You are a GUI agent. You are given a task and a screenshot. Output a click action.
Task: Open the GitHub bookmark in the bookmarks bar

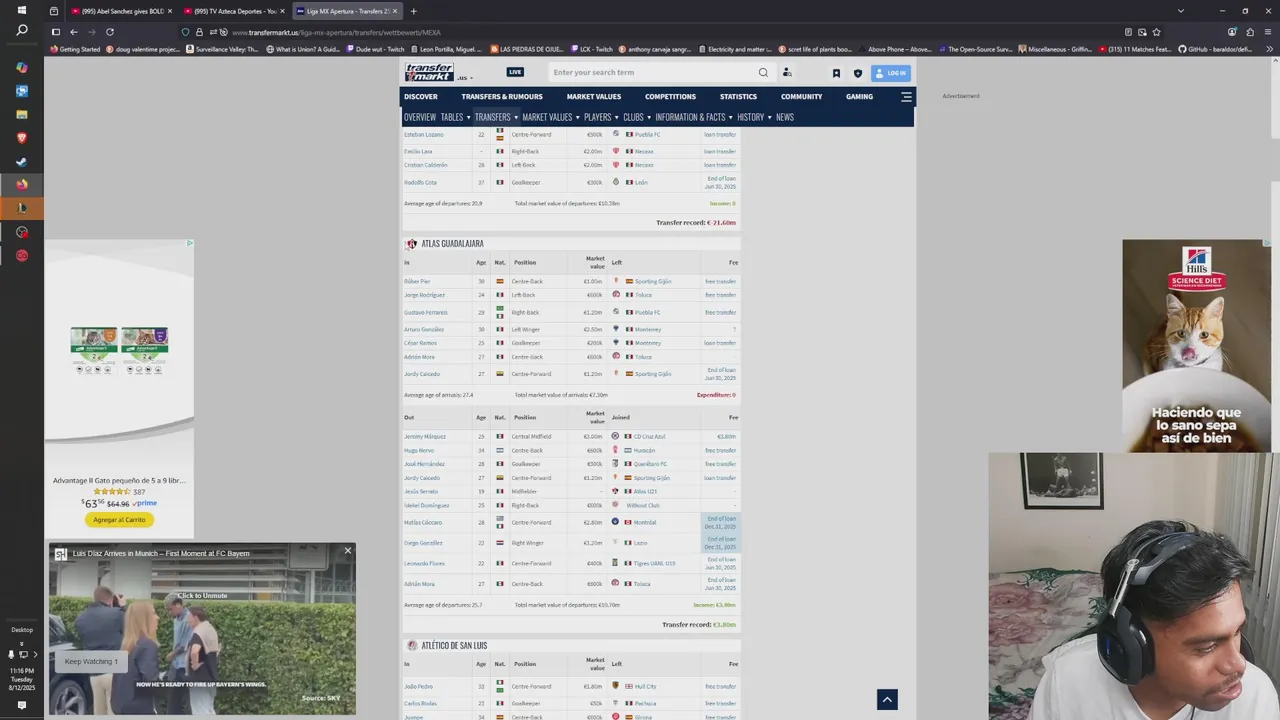point(1215,49)
